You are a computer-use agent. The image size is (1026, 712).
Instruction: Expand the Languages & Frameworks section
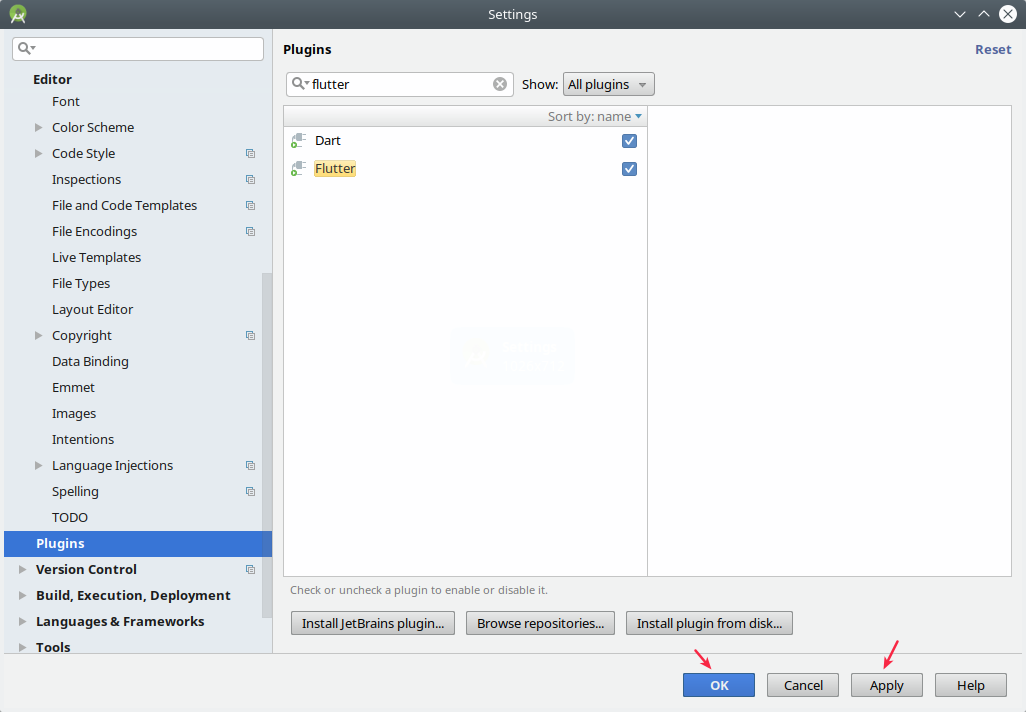pyautogui.click(x=22, y=621)
